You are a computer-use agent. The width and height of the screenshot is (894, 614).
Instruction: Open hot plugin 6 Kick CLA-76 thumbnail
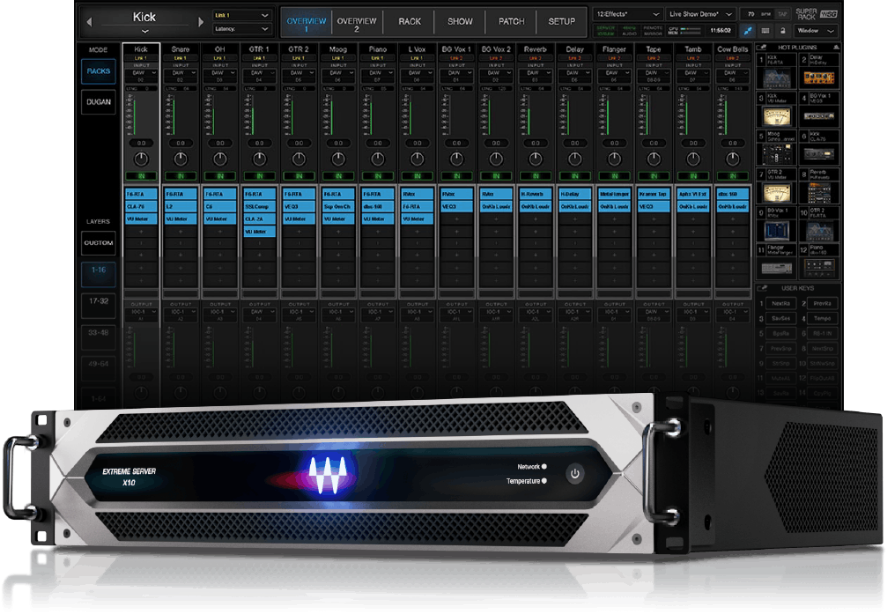click(819, 154)
